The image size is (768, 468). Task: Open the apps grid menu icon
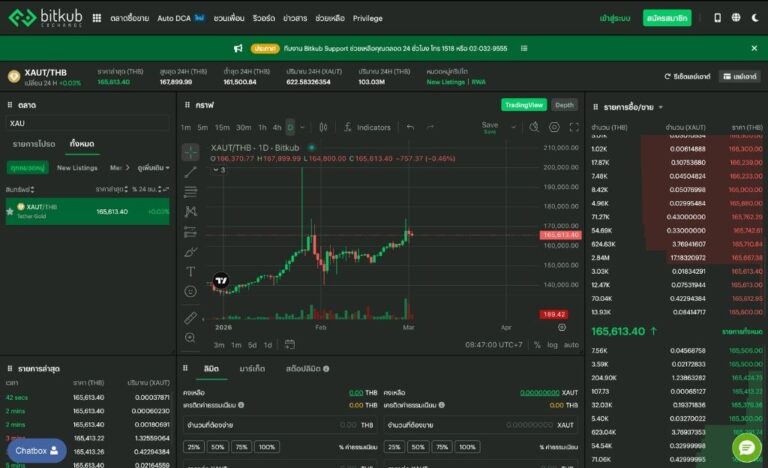[x=97, y=18]
